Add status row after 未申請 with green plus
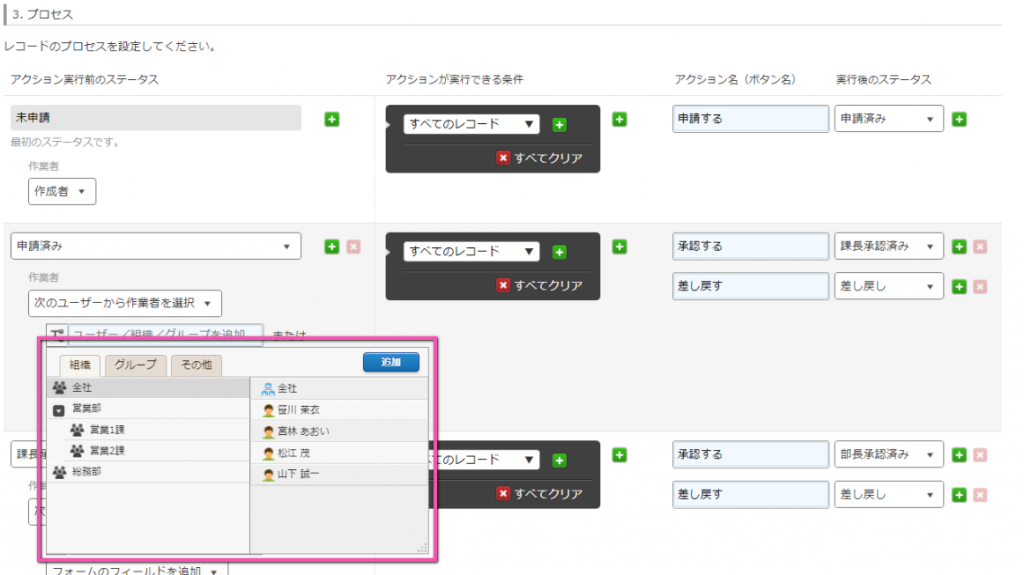 coord(332,120)
